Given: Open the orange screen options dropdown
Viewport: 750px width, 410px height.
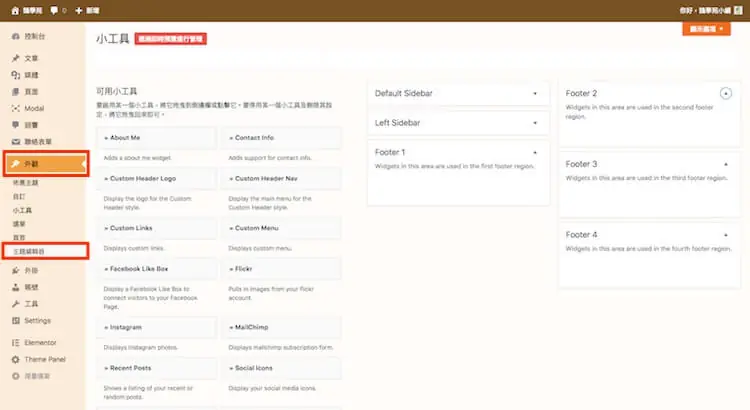Looking at the screenshot, I should tap(706, 29).
